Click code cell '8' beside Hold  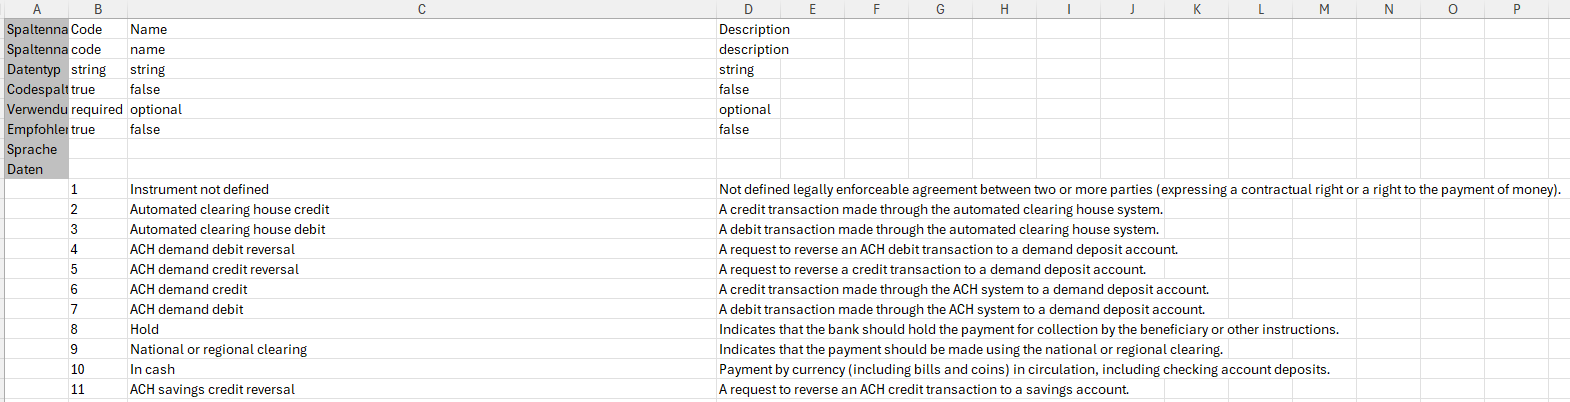point(98,329)
